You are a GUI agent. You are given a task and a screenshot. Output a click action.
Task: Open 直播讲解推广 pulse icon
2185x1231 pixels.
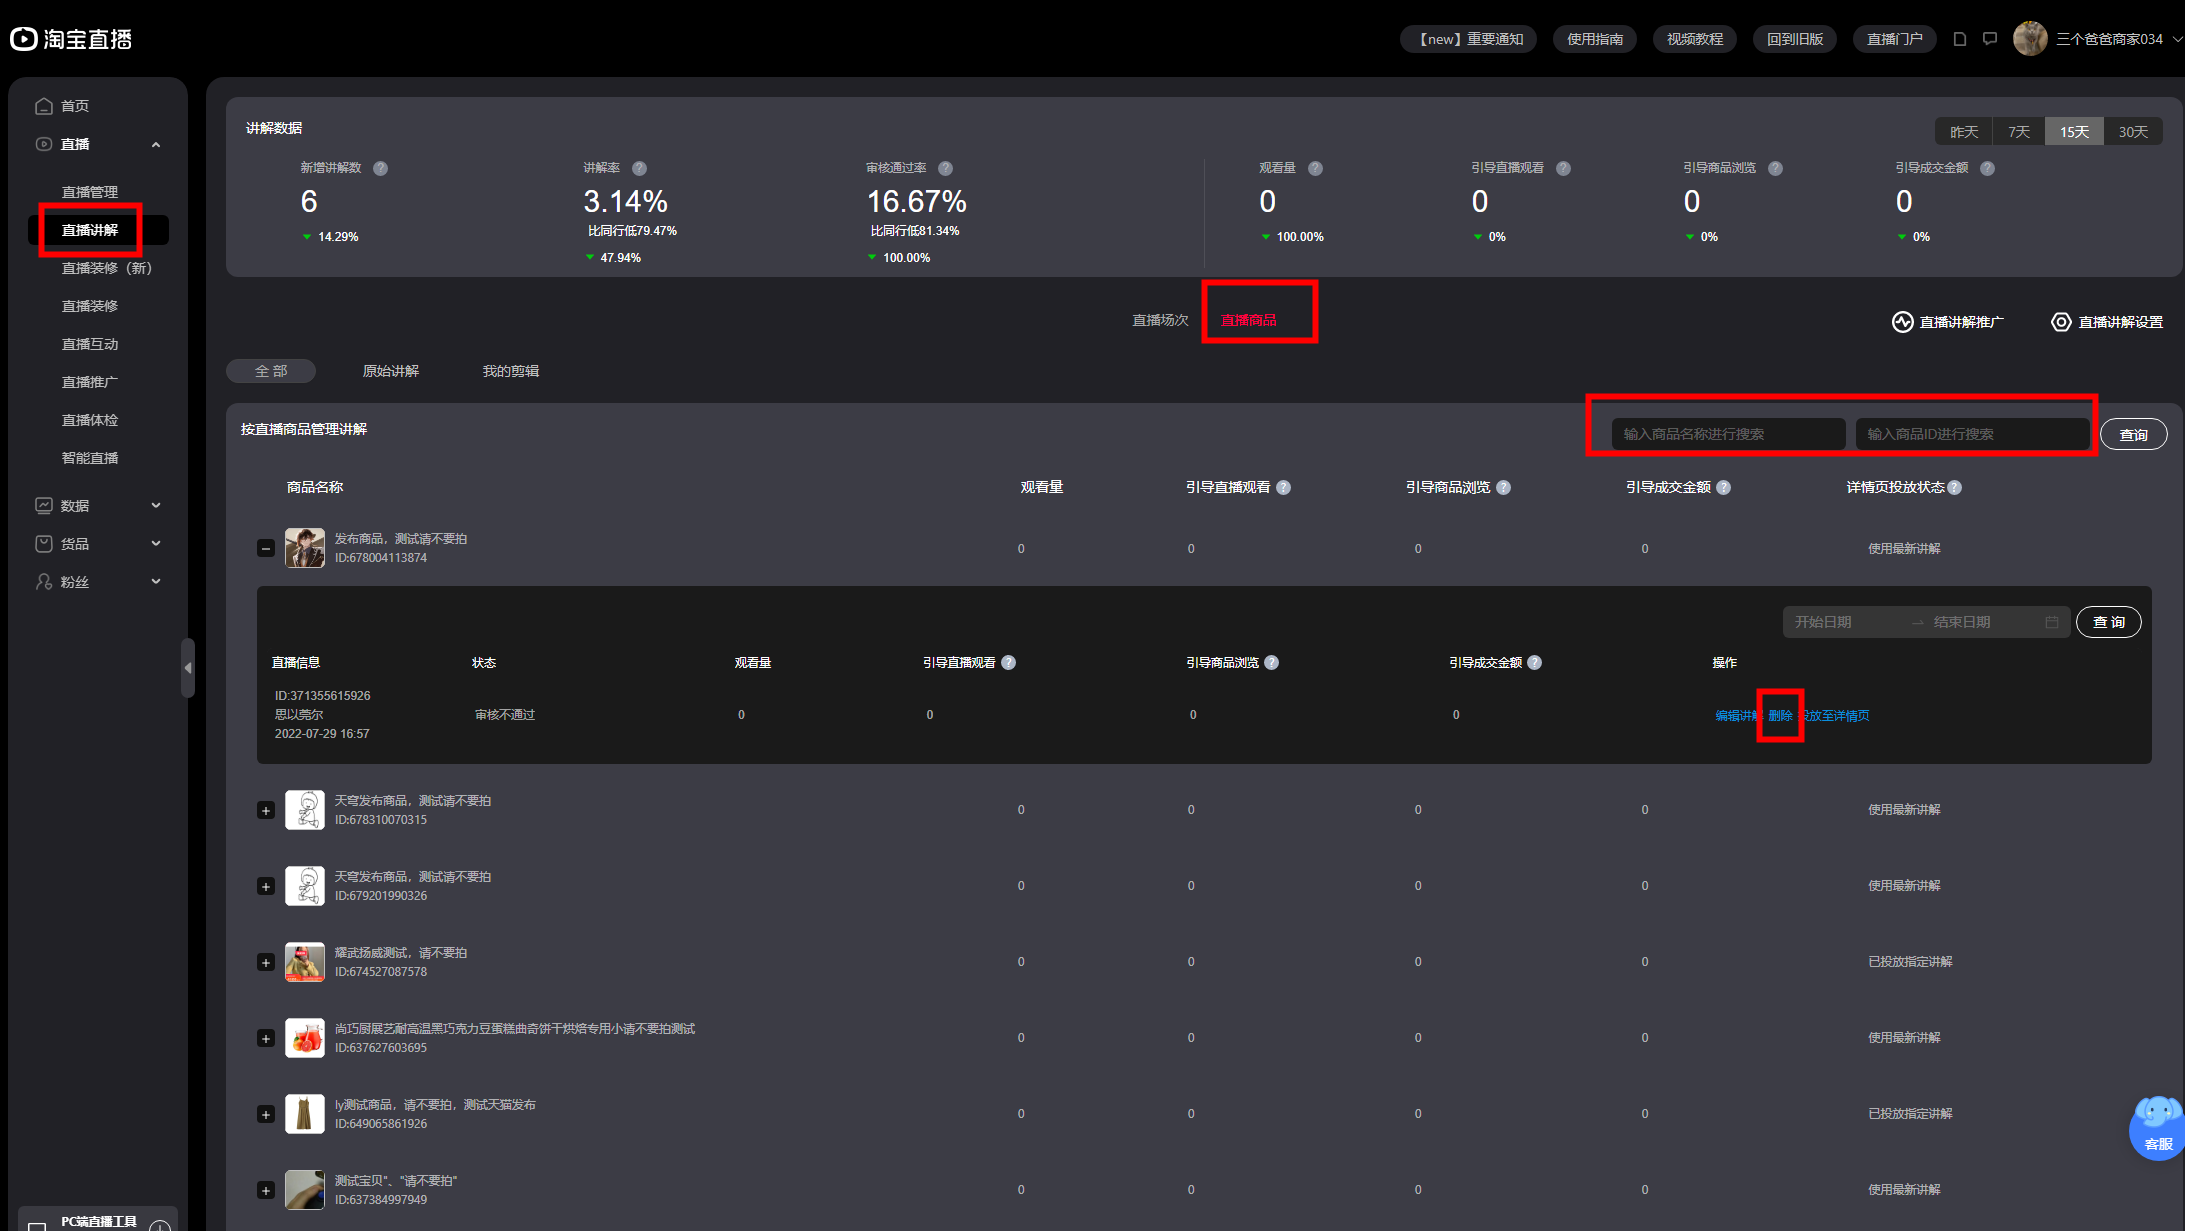(1902, 322)
